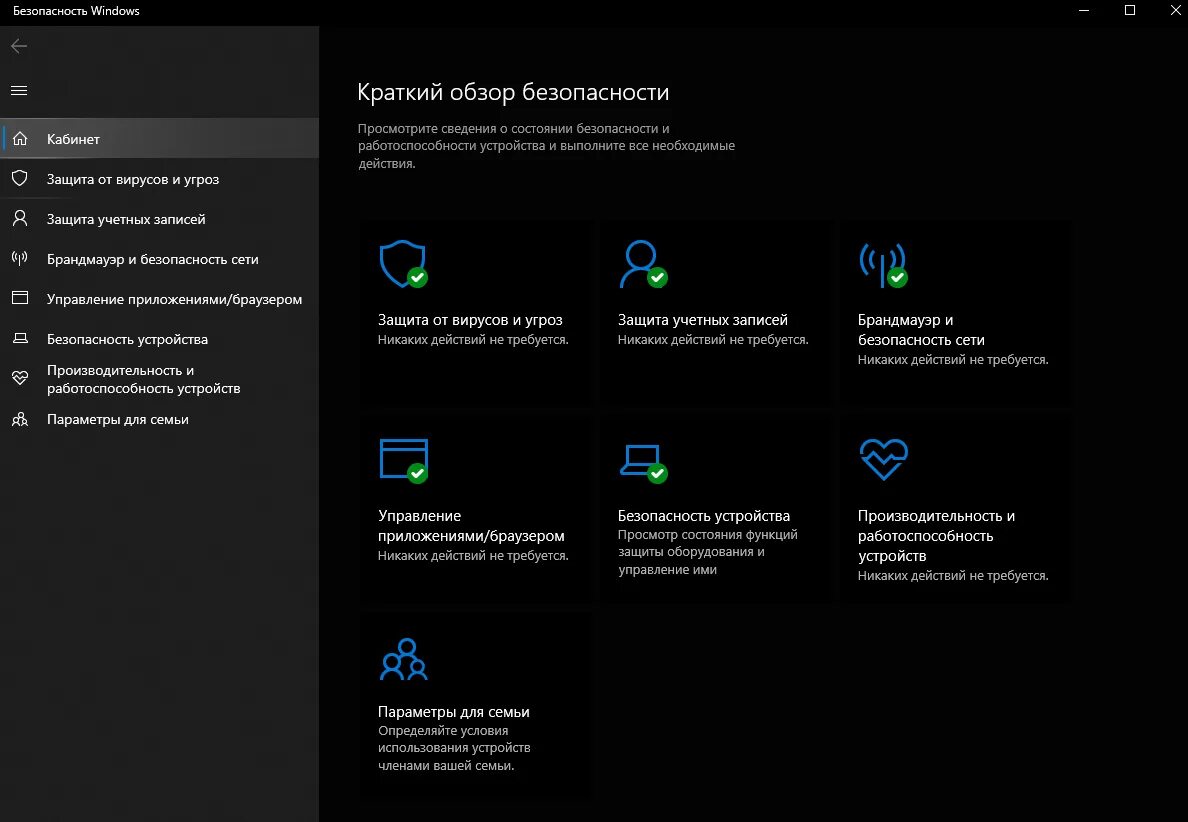Open Производительность и работоспособность устройств tile title

[x=936, y=536]
